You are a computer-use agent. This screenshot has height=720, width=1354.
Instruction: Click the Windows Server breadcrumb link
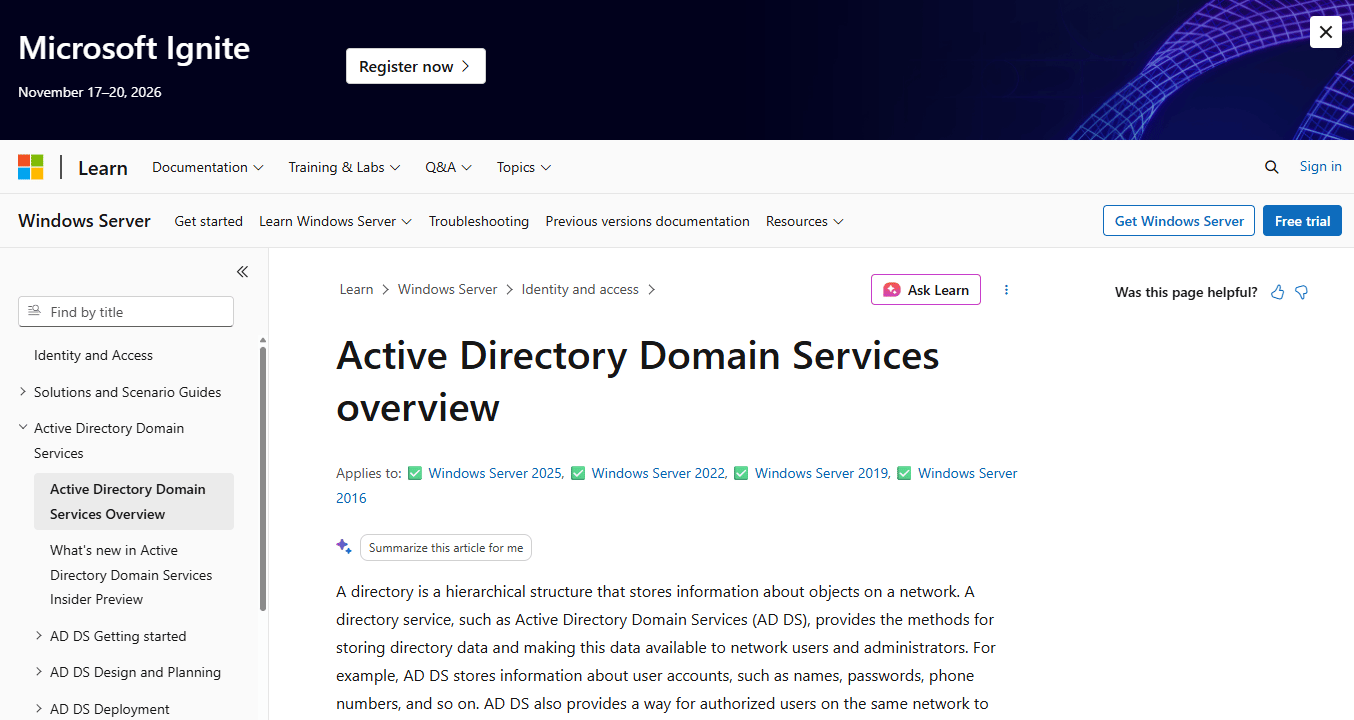(x=447, y=289)
